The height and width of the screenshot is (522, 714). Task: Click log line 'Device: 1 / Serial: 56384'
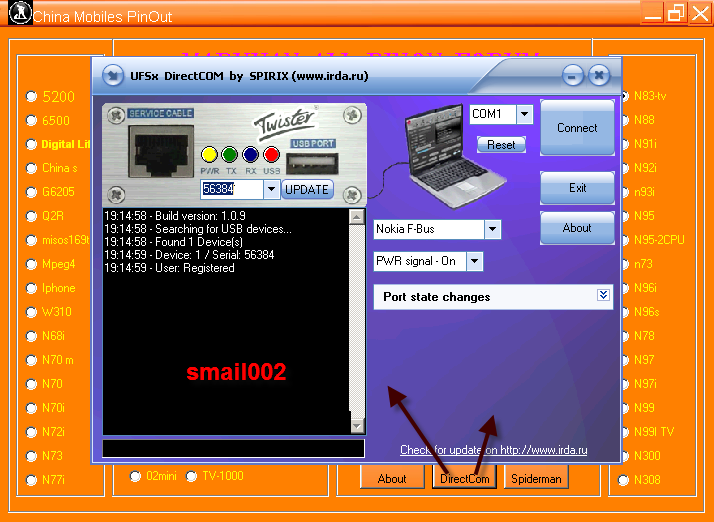click(189, 255)
